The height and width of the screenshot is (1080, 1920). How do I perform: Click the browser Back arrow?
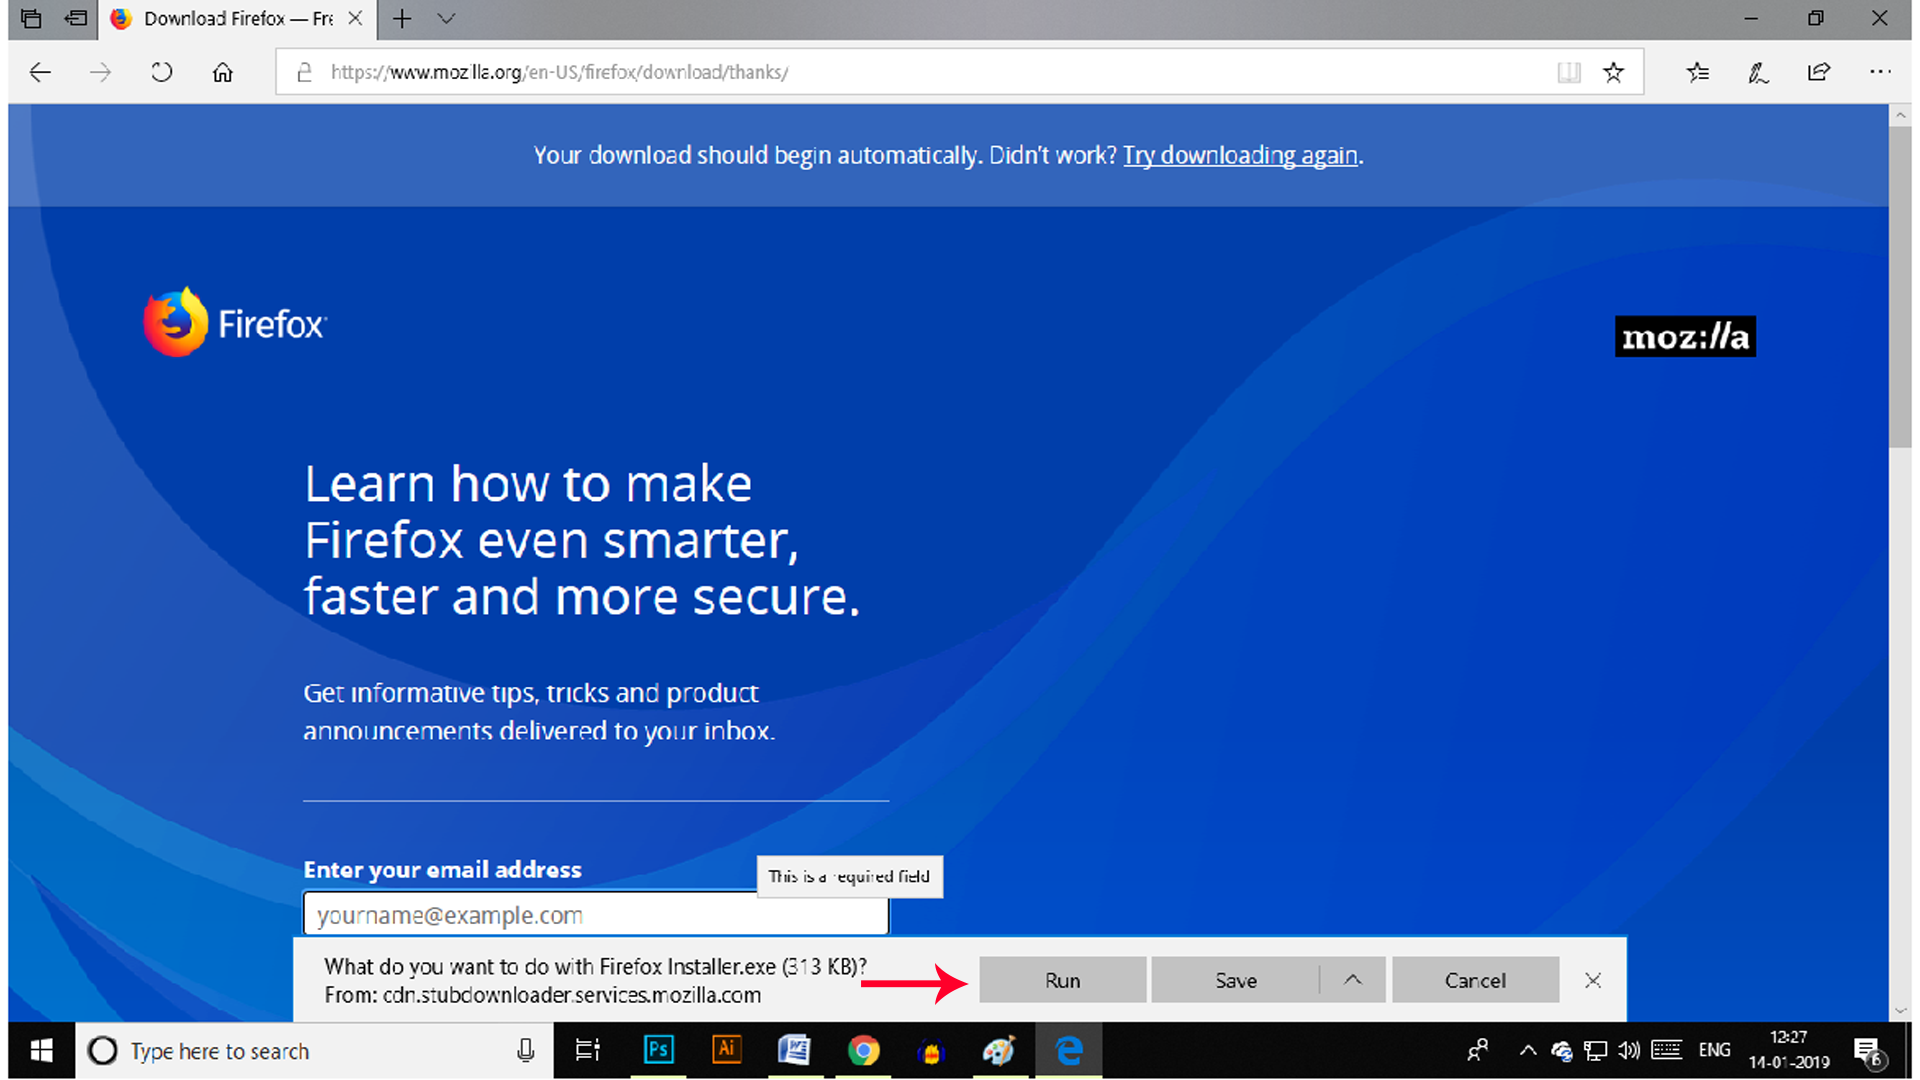[x=40, y=72]
